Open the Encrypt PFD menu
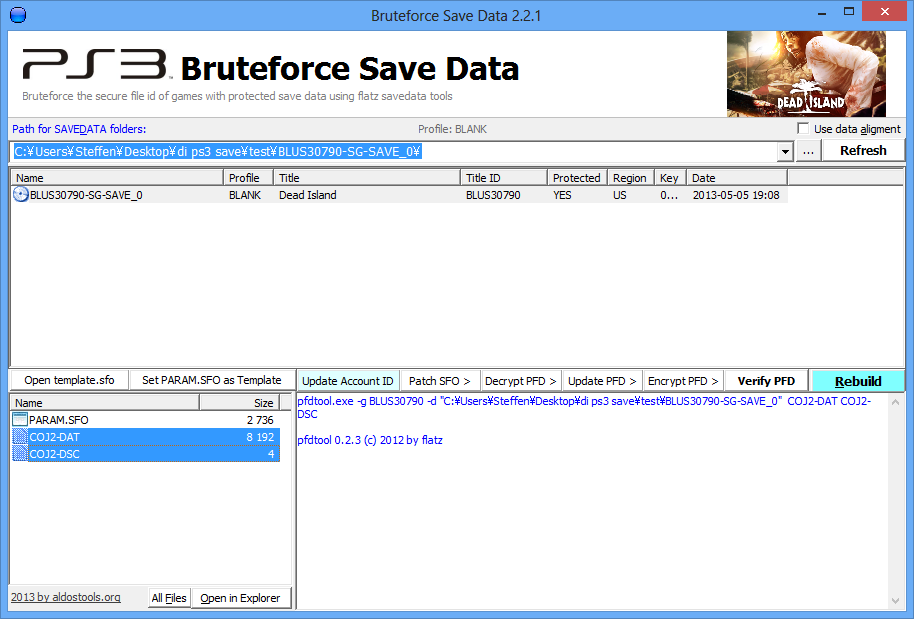The width and height of the screenshot is (914, 619). 683,381
